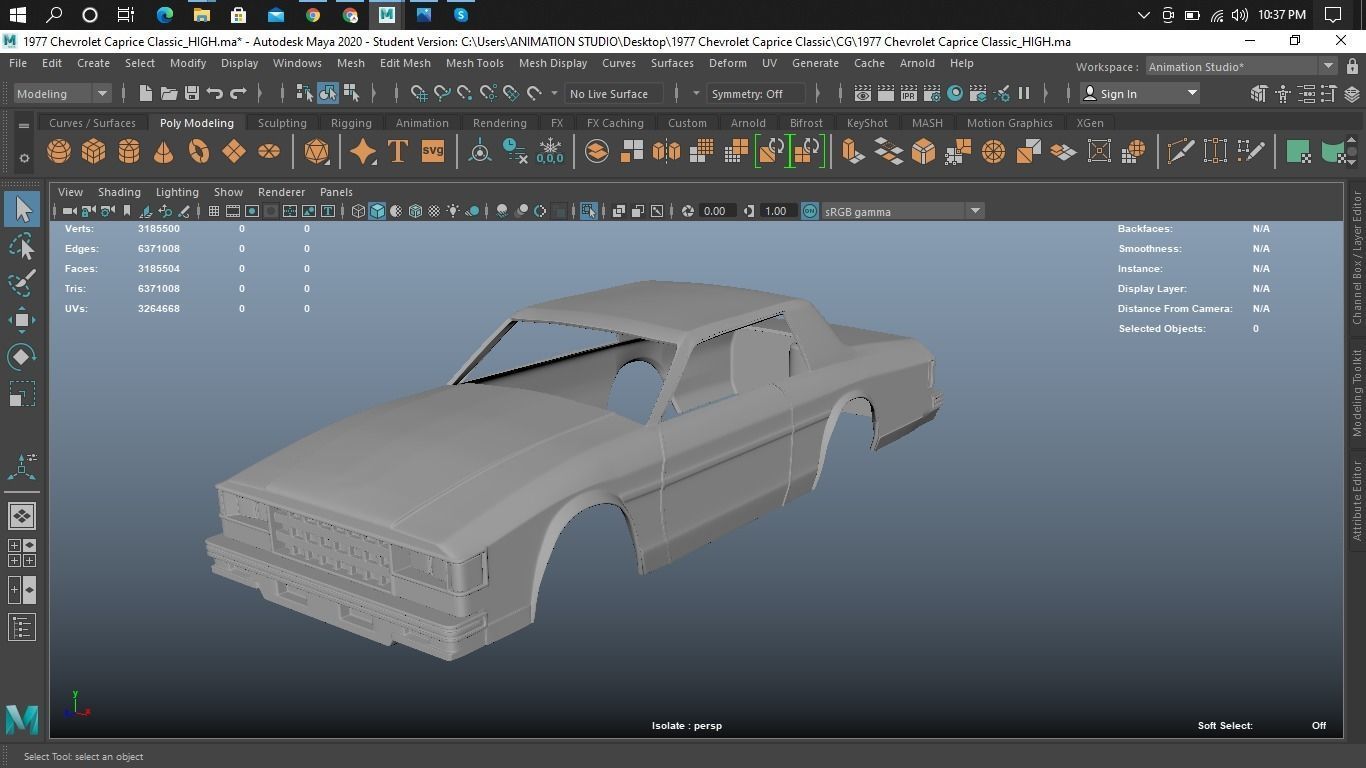Activate the Paint Selection tool
The image size is (1366, 768).
coord(22,282)
